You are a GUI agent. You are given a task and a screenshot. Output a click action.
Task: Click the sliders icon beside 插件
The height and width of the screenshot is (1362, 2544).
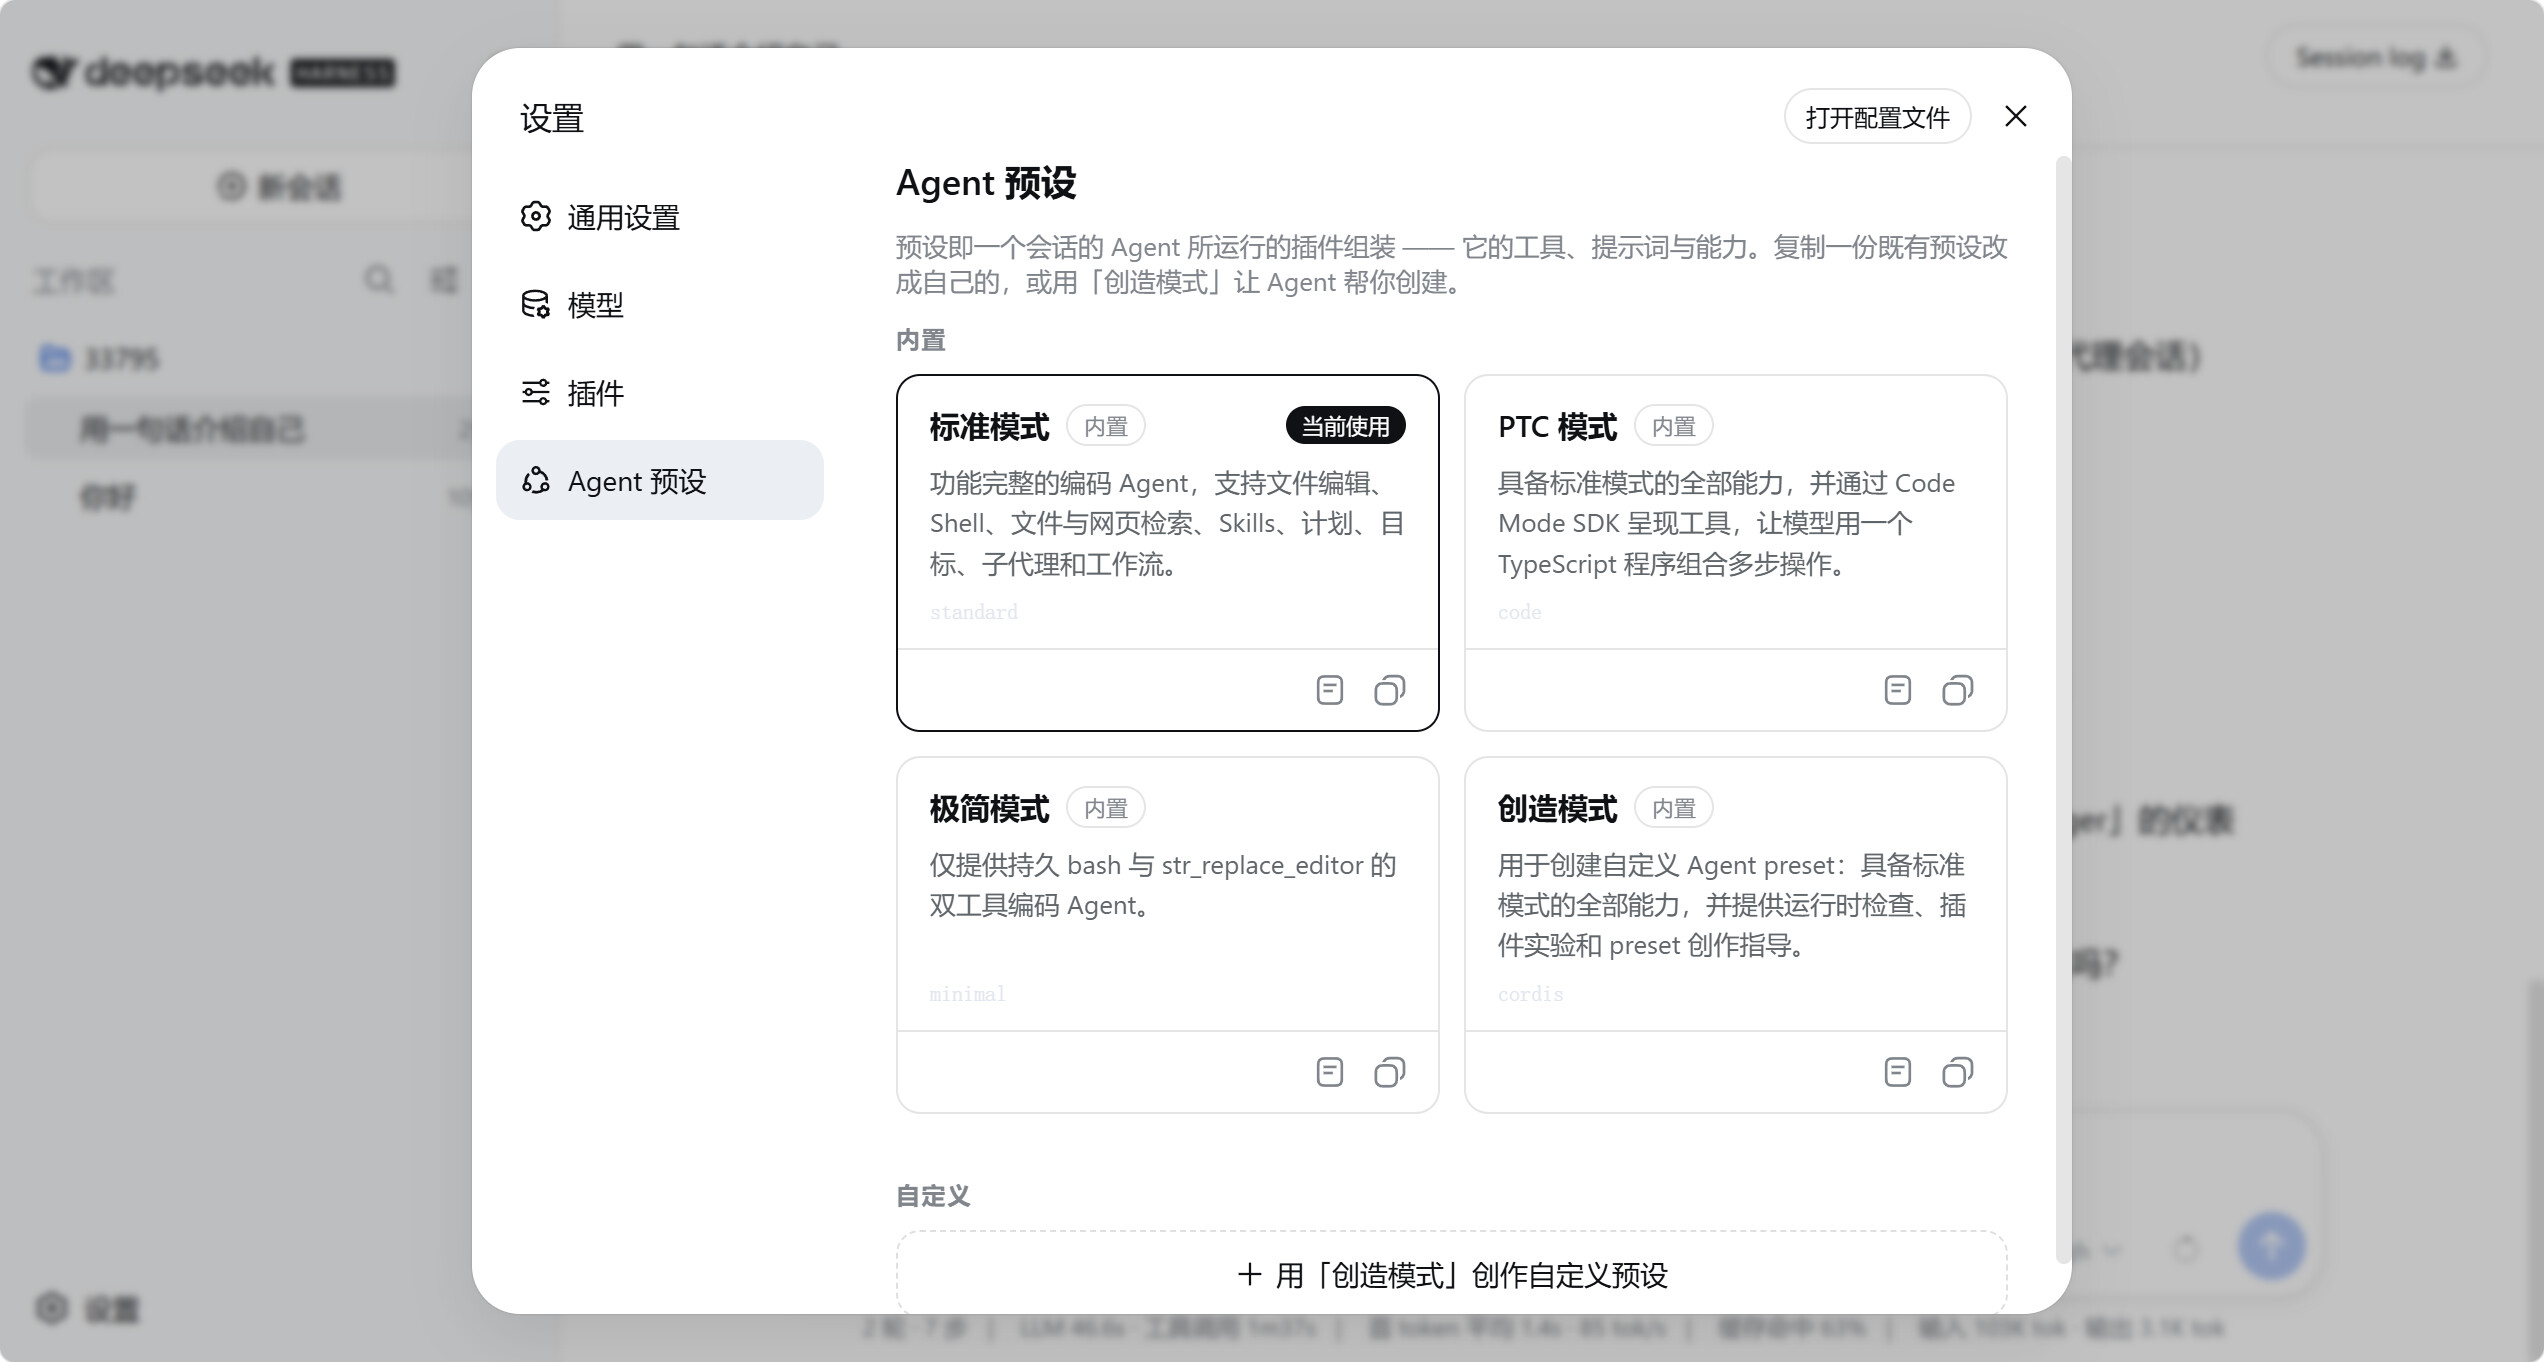click(536, 393)
